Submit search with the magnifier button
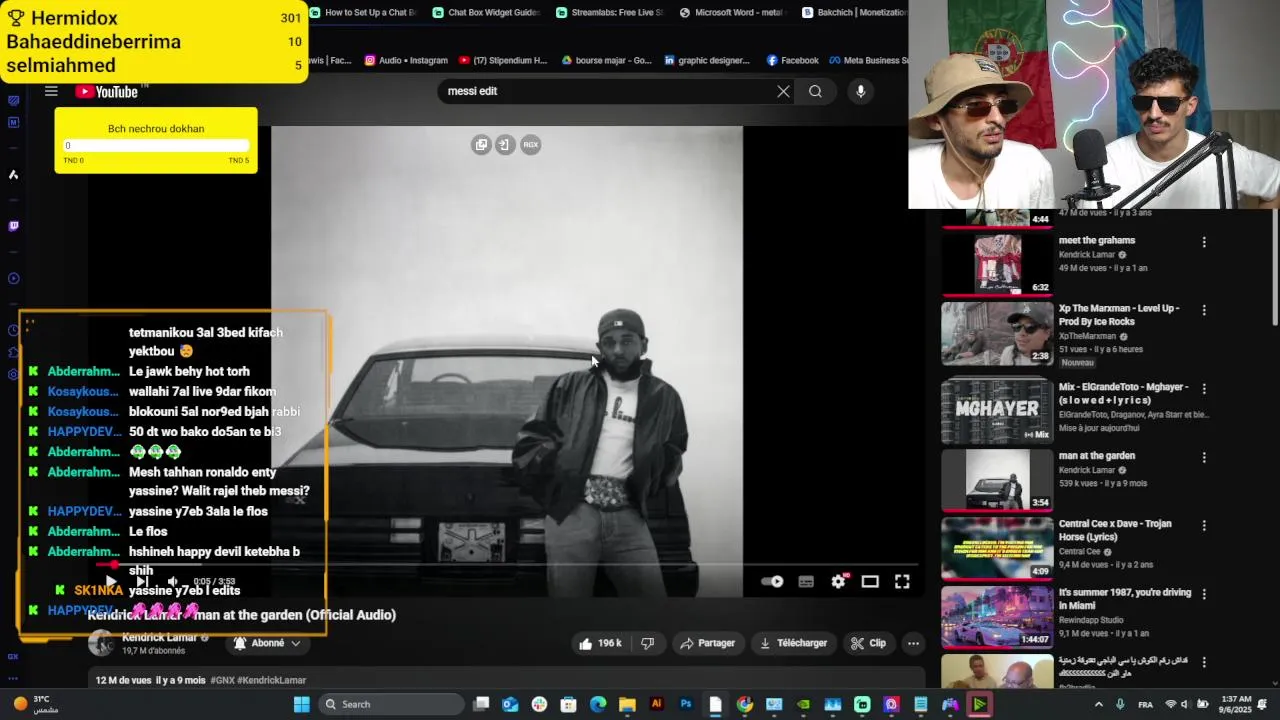 click(x=815, y=91)
